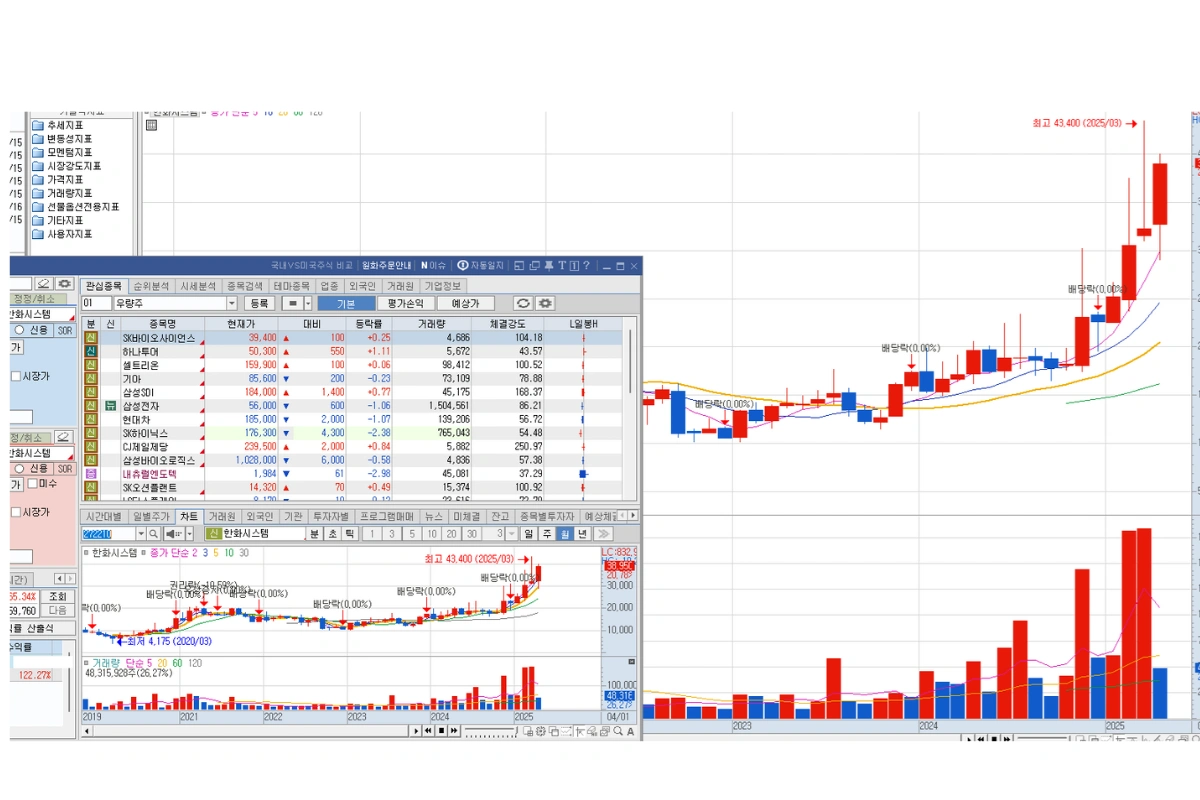
Task: Select the 신용 radio button in blue panel
Action: click(x=19, y=330)
